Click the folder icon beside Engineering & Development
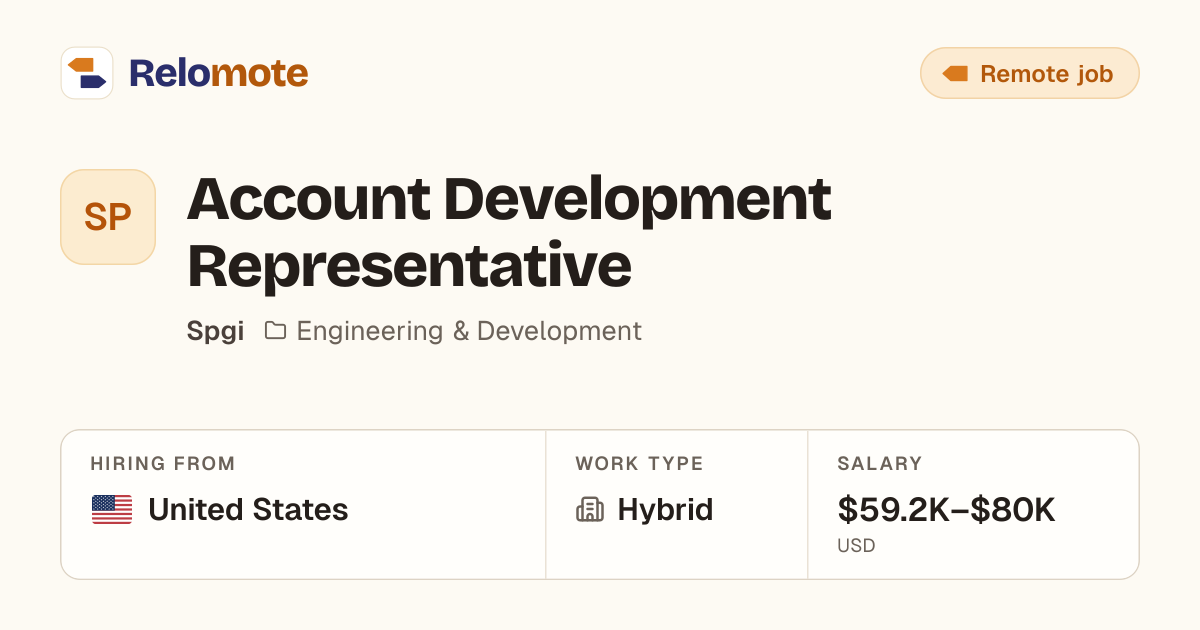The image size is (1200, 630). [x=275, y=330]
